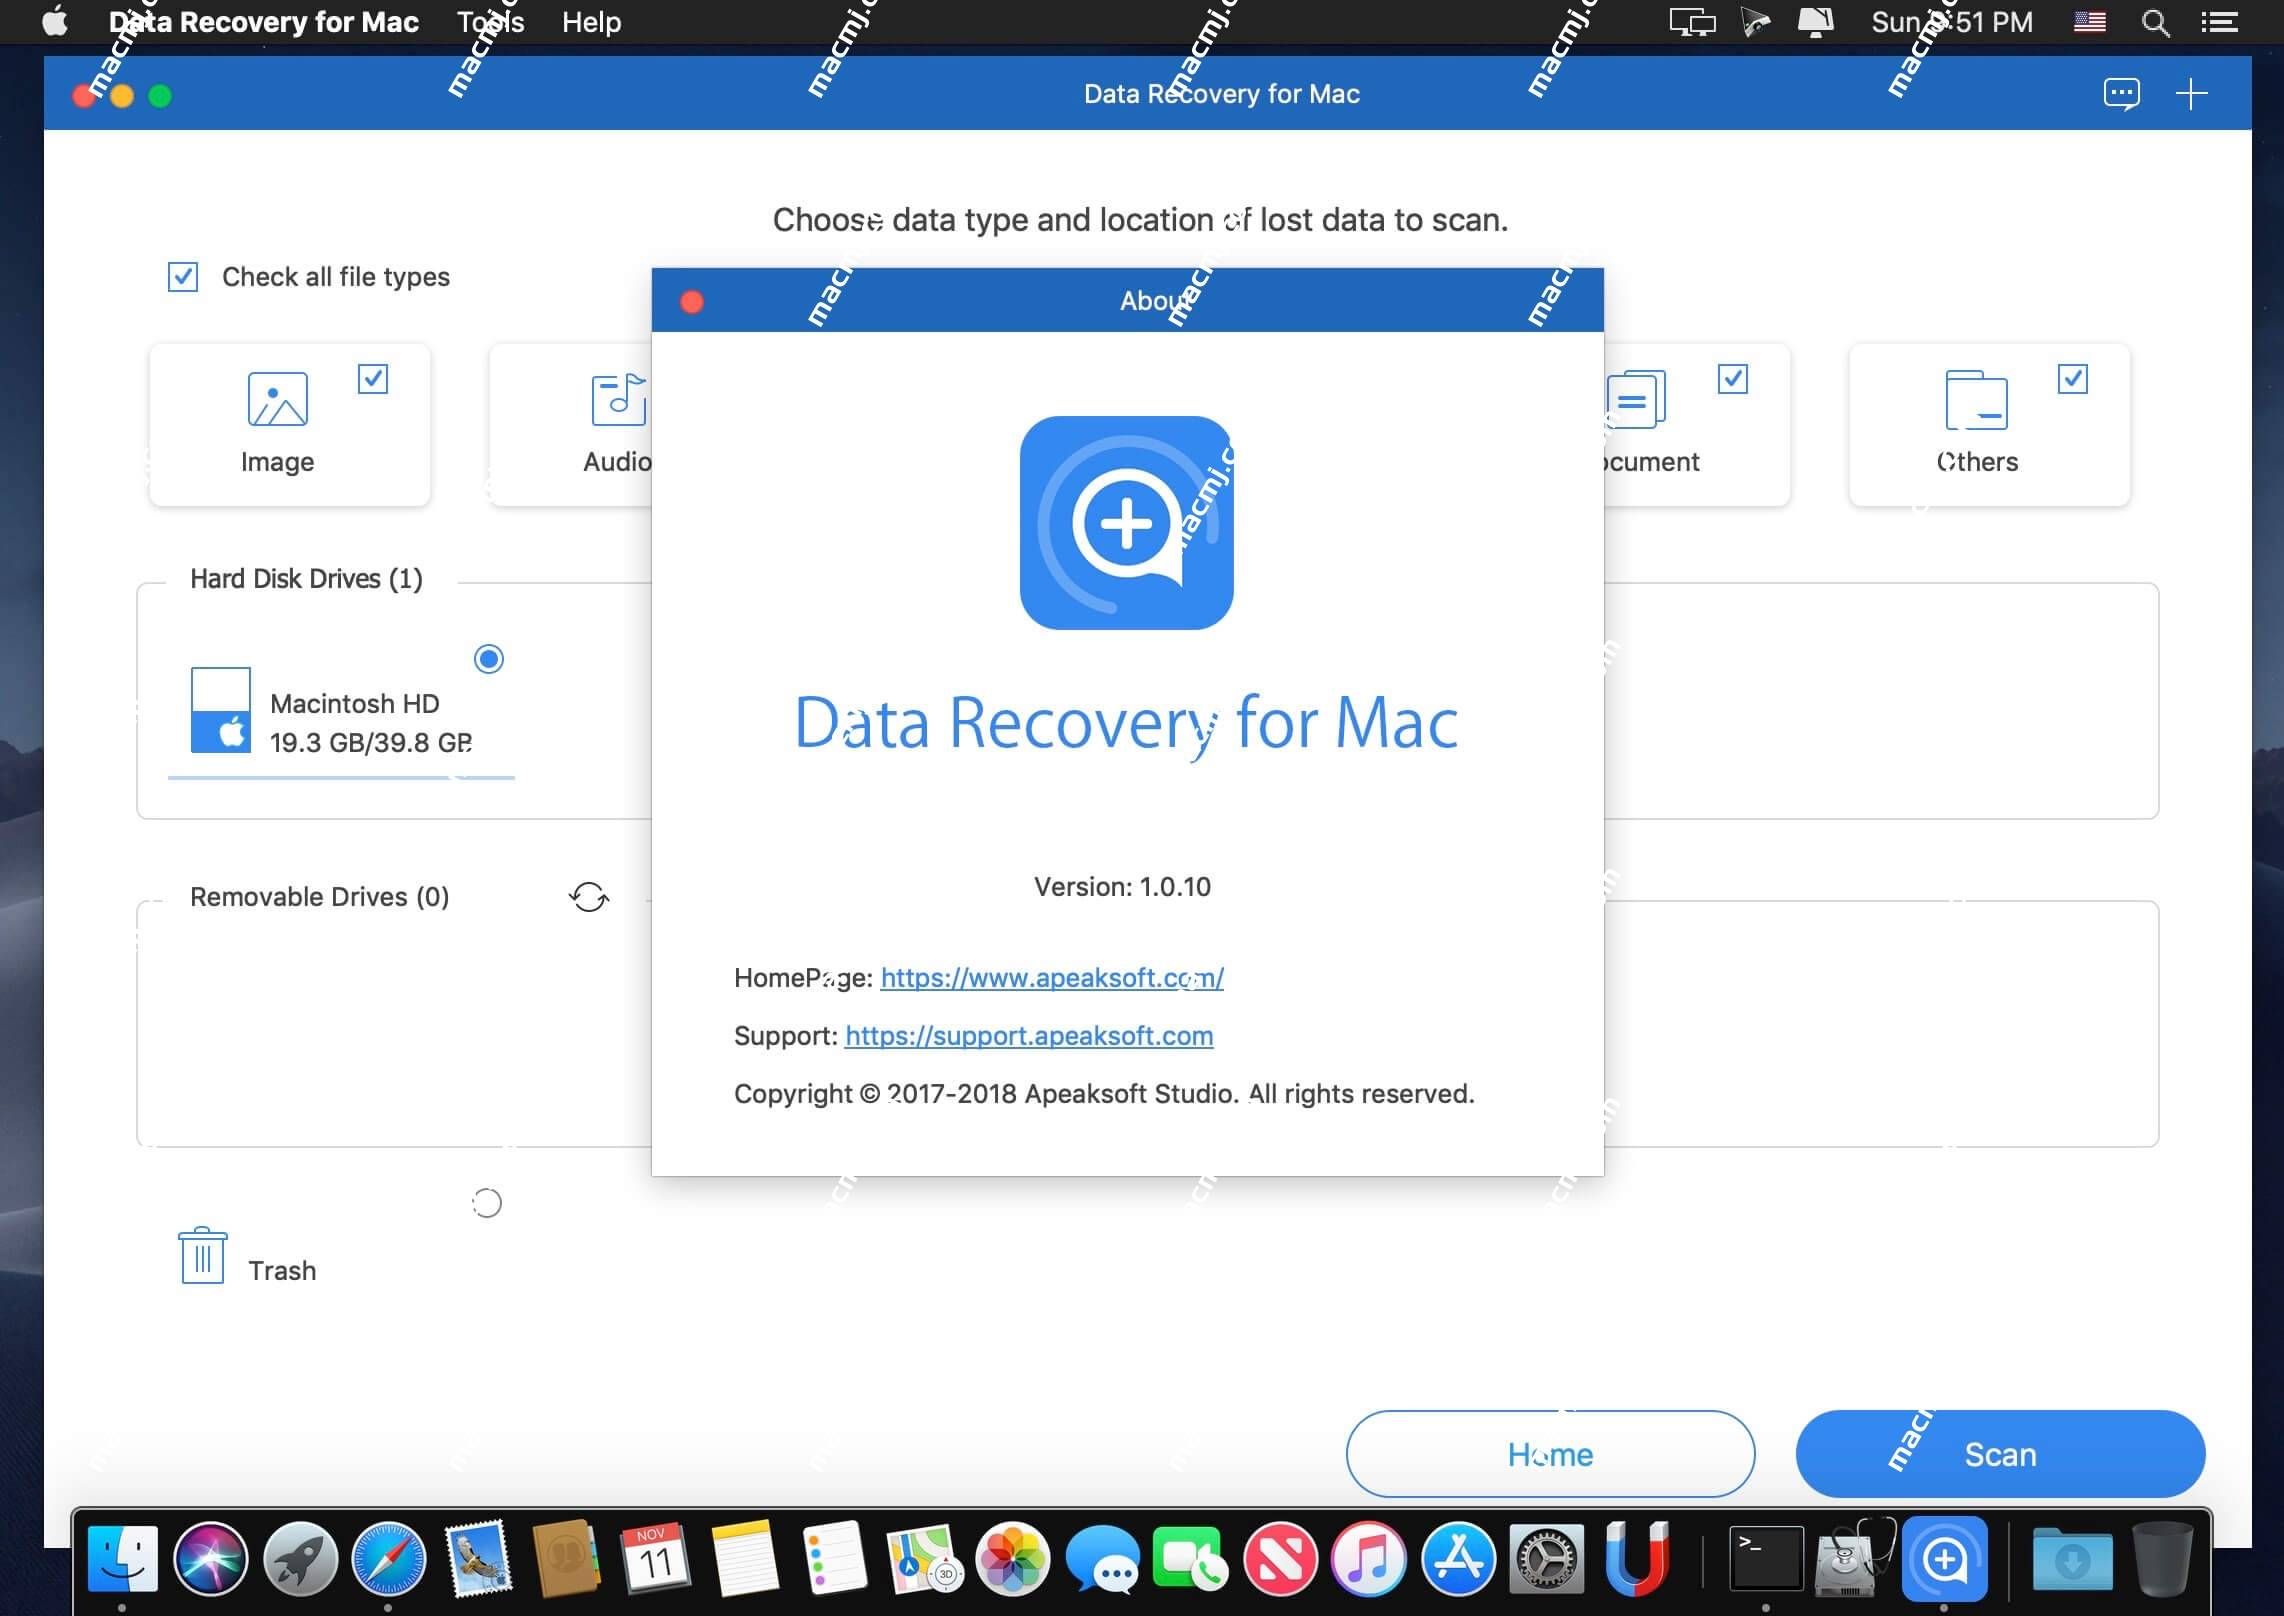This screenshot has width=2284, height=1616.
Task: Open the apeaksoft.com homepage link
Action: click(x=1052, y=977)
